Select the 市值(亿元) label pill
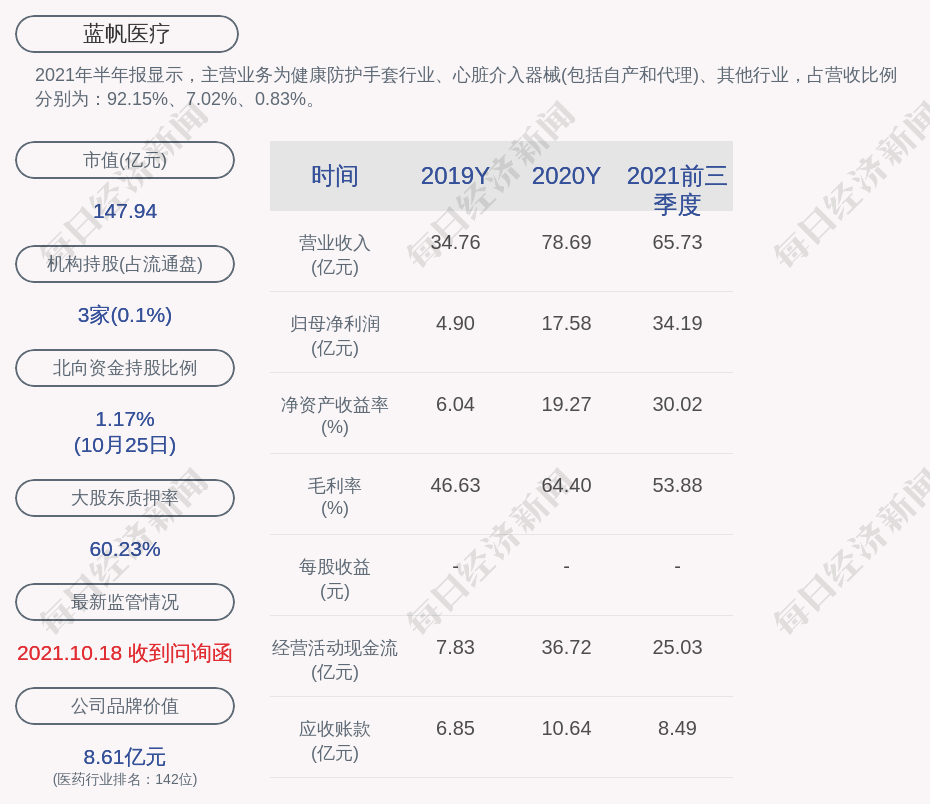930x804 pixels. [x=125, y=160]
